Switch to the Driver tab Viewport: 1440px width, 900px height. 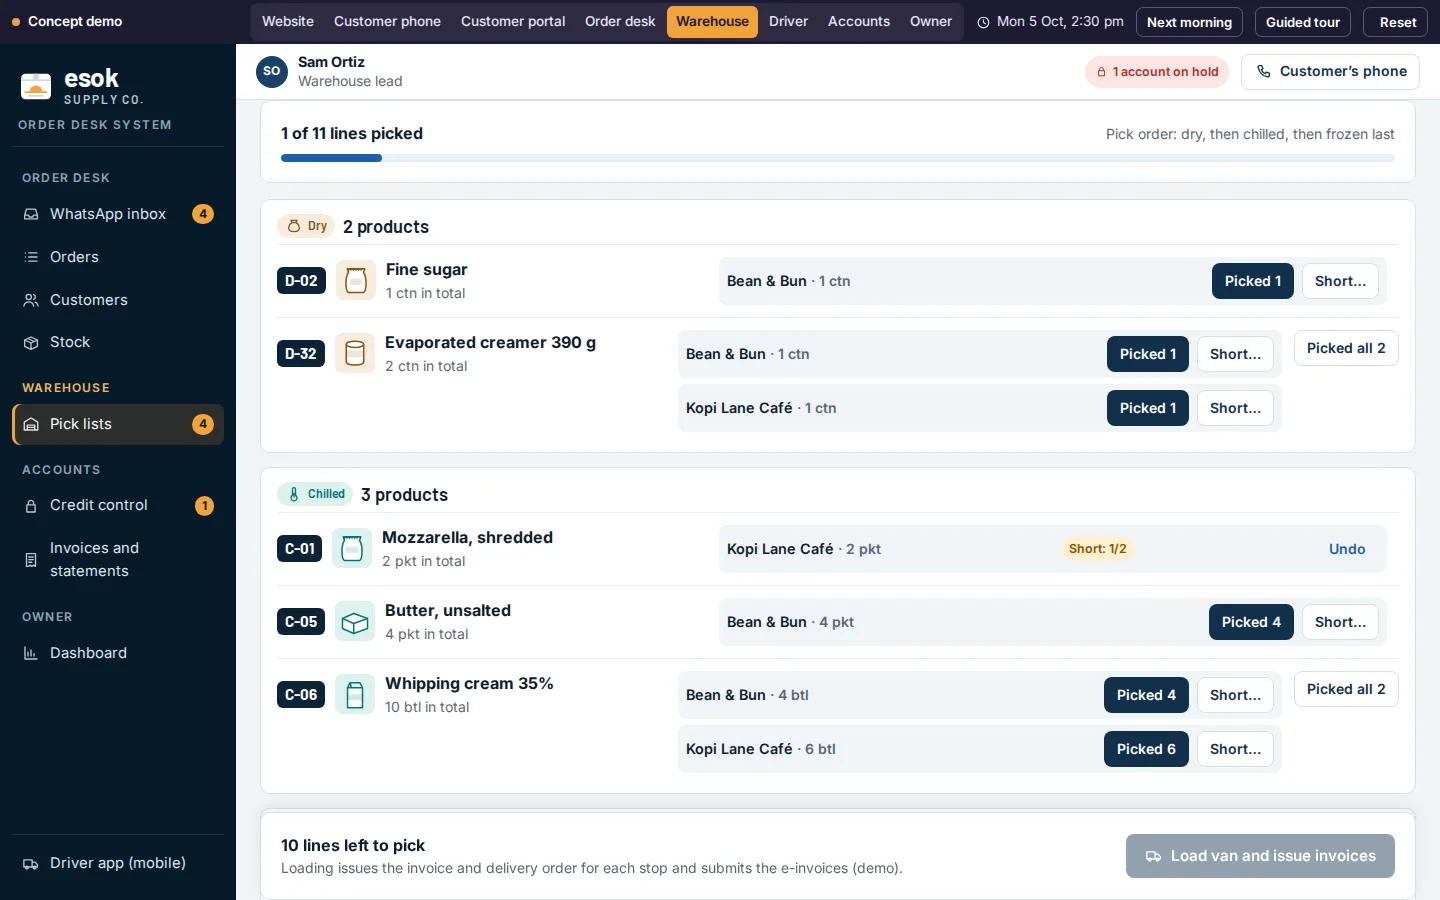[788, 21]
